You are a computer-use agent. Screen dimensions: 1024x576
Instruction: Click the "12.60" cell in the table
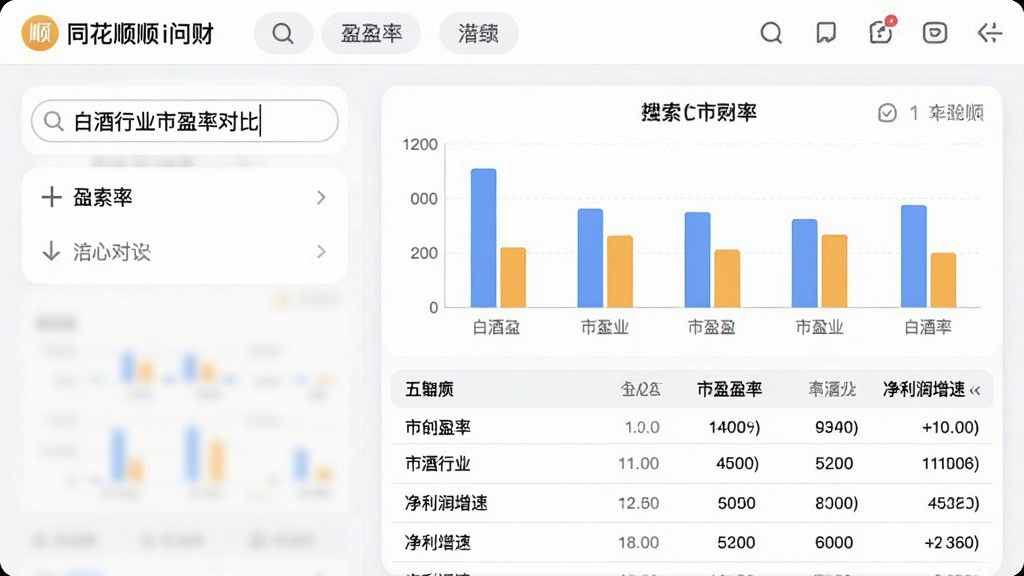(x=638, y=503)
